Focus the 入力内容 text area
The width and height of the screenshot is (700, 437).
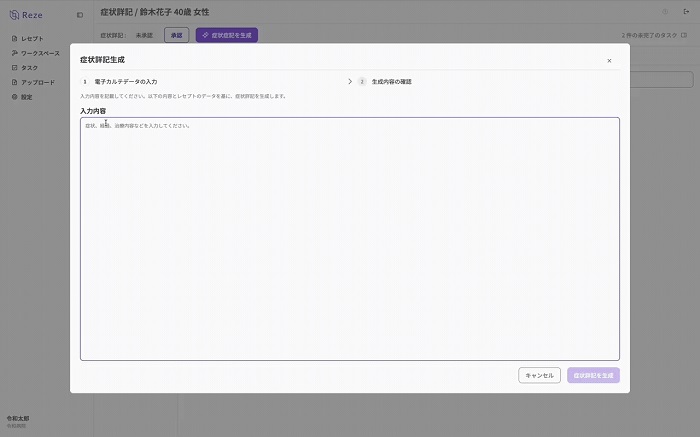[x=349, y=238]
